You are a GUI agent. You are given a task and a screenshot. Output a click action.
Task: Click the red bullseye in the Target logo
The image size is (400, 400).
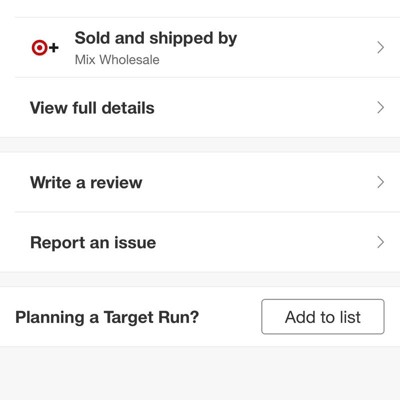[39, 48]
